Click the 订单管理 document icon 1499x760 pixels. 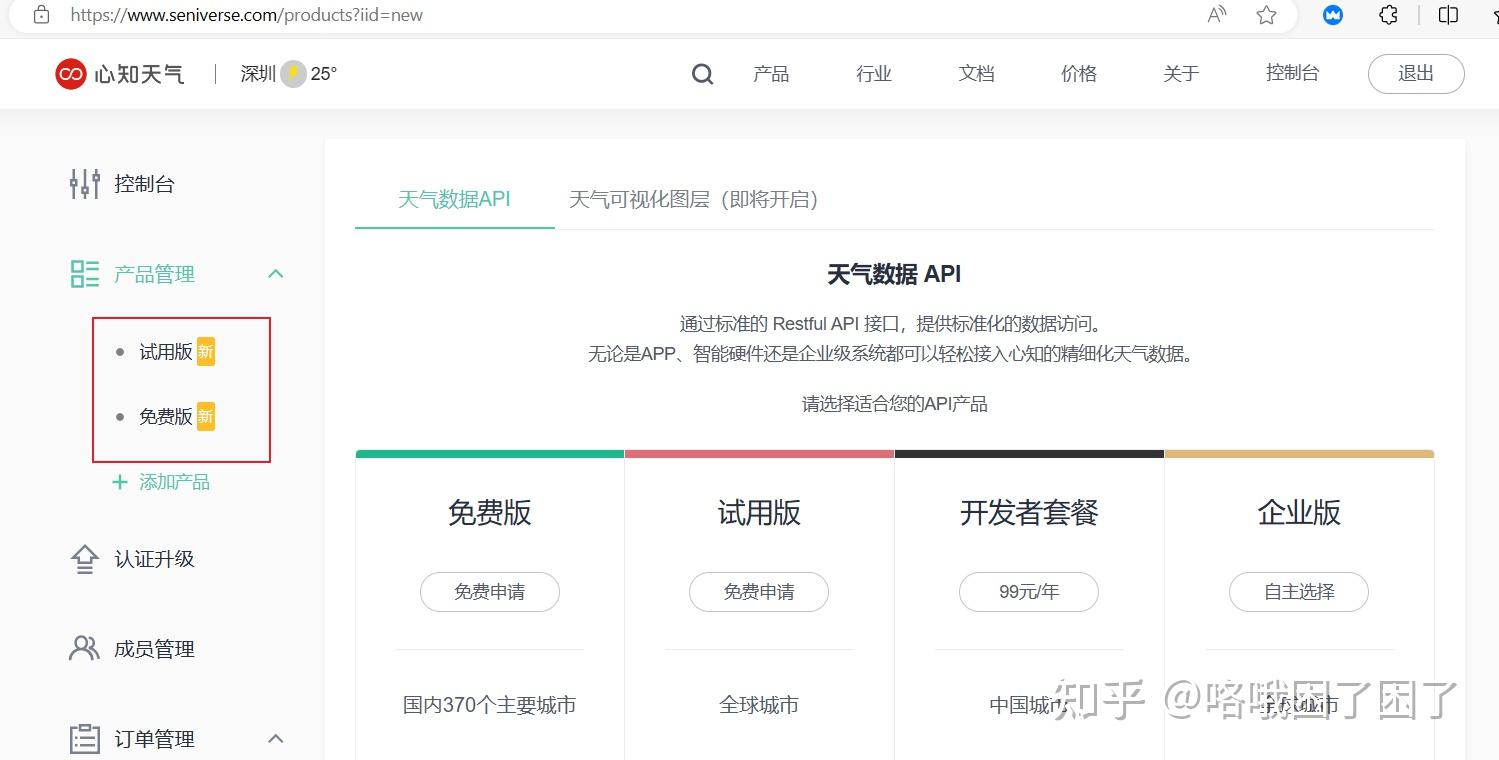point(85,738)
